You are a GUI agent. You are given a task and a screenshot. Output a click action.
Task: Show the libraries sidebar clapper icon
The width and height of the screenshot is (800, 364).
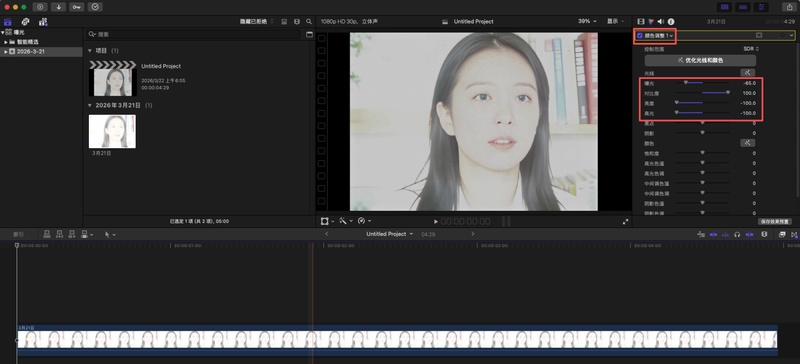(8, 22)
